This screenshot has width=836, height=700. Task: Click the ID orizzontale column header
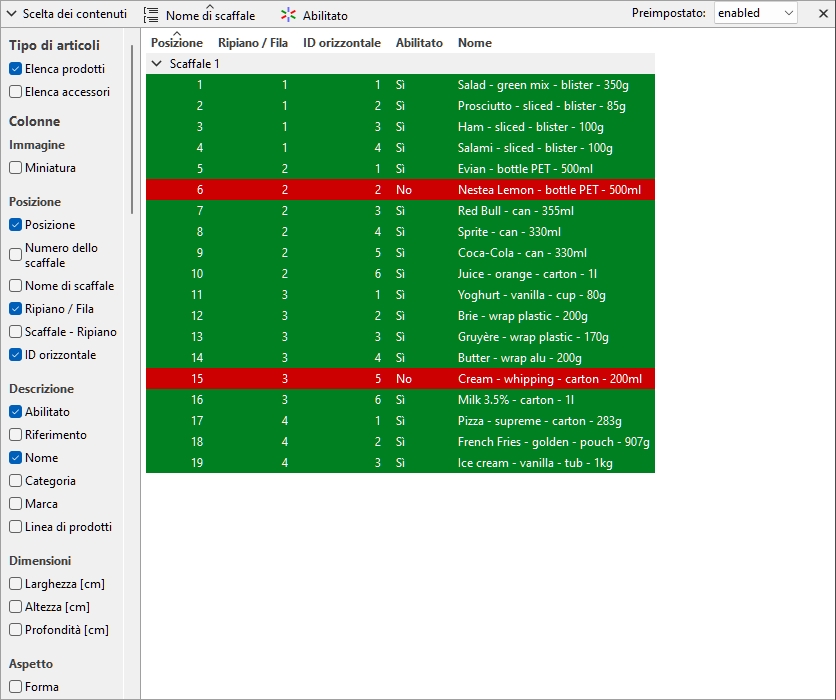click(342, 43)
